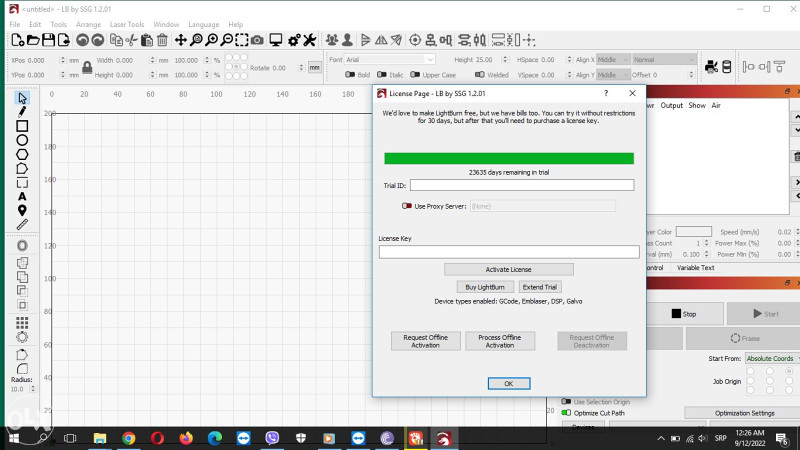Toggle Italic text formatting
This screenshot has width=800, height=450.
tap(382, 74)
